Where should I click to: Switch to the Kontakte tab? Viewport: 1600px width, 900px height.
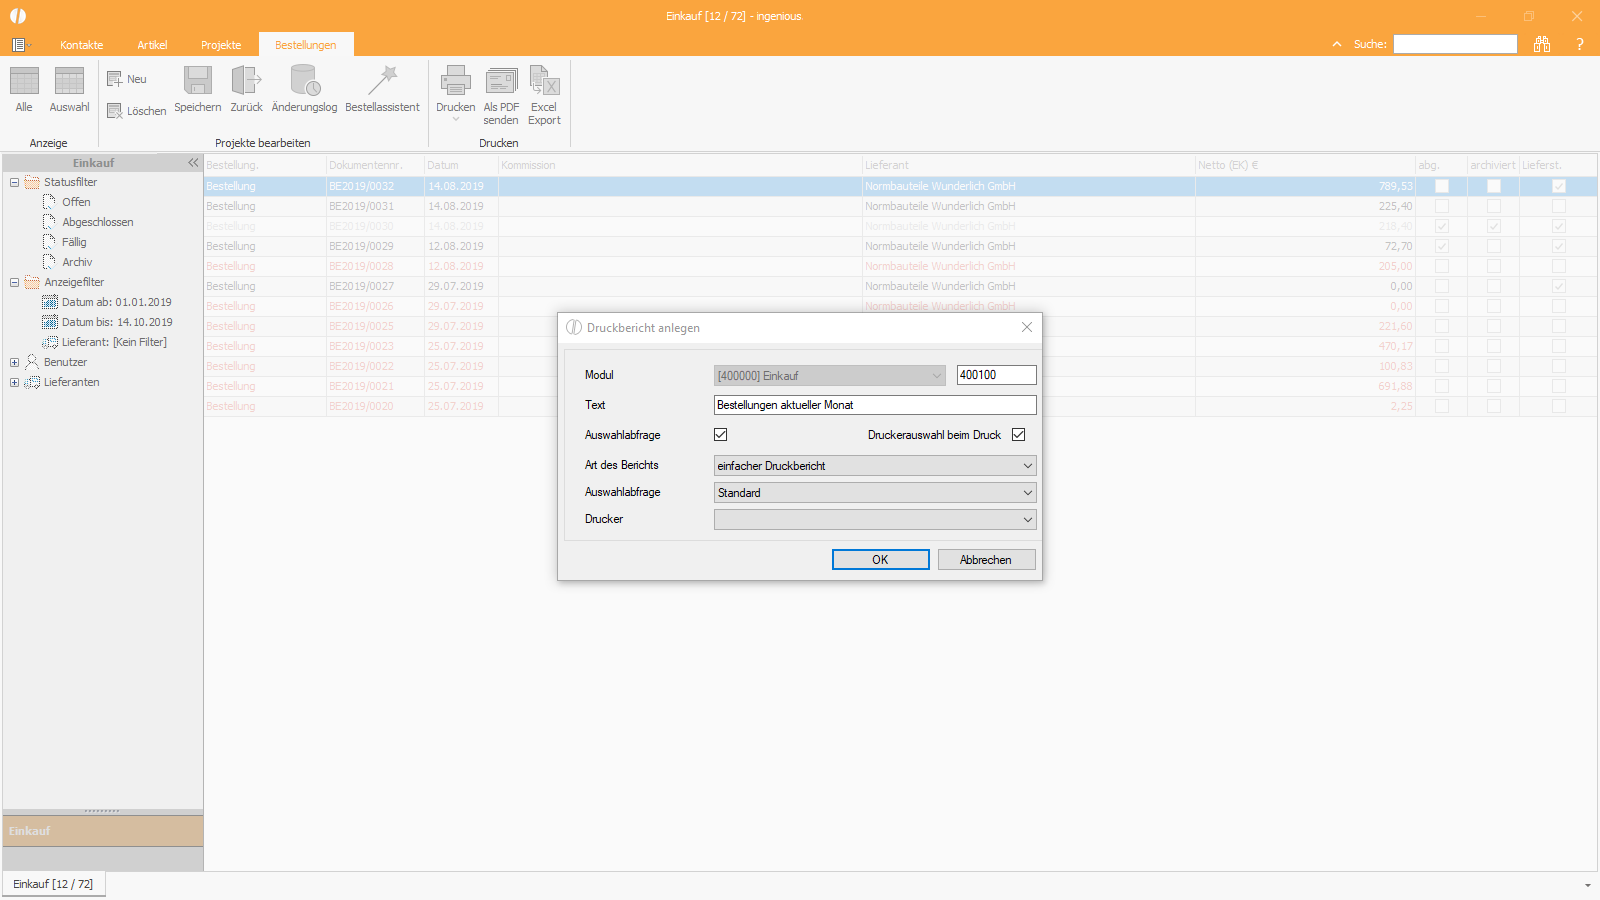[82, 45]
